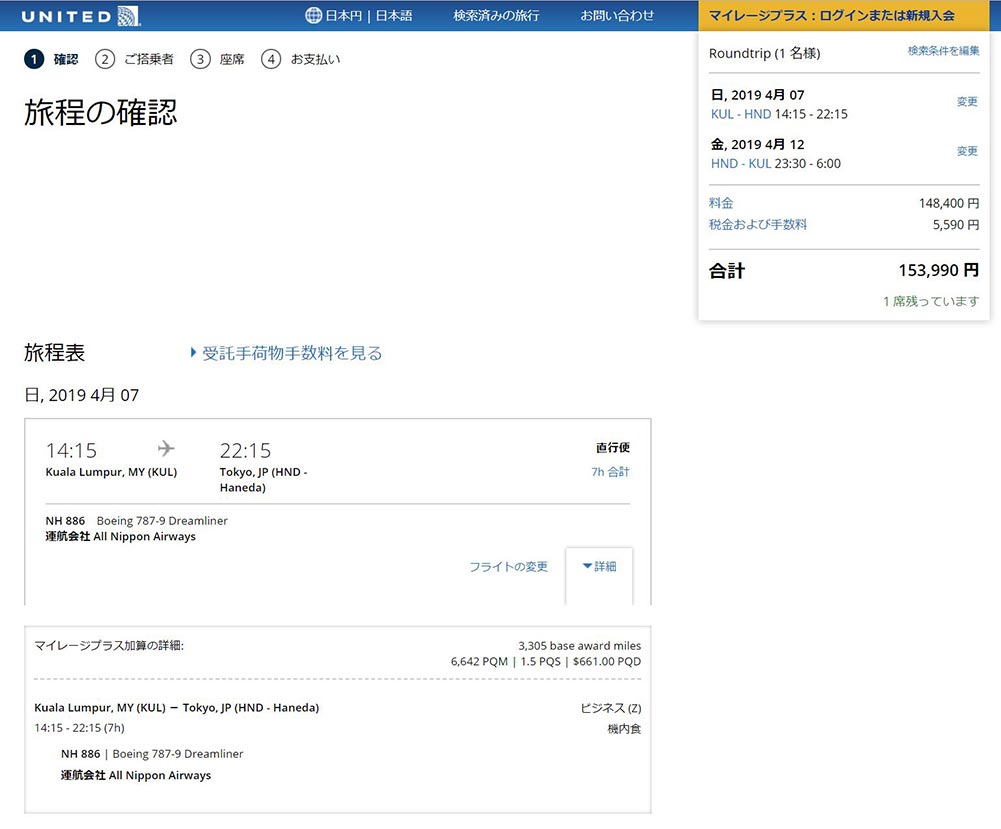Select step 3 座席
Image resolution: width=1001 pixels, height=829 pixels.
pyautogui.click(x=217, y=59)
